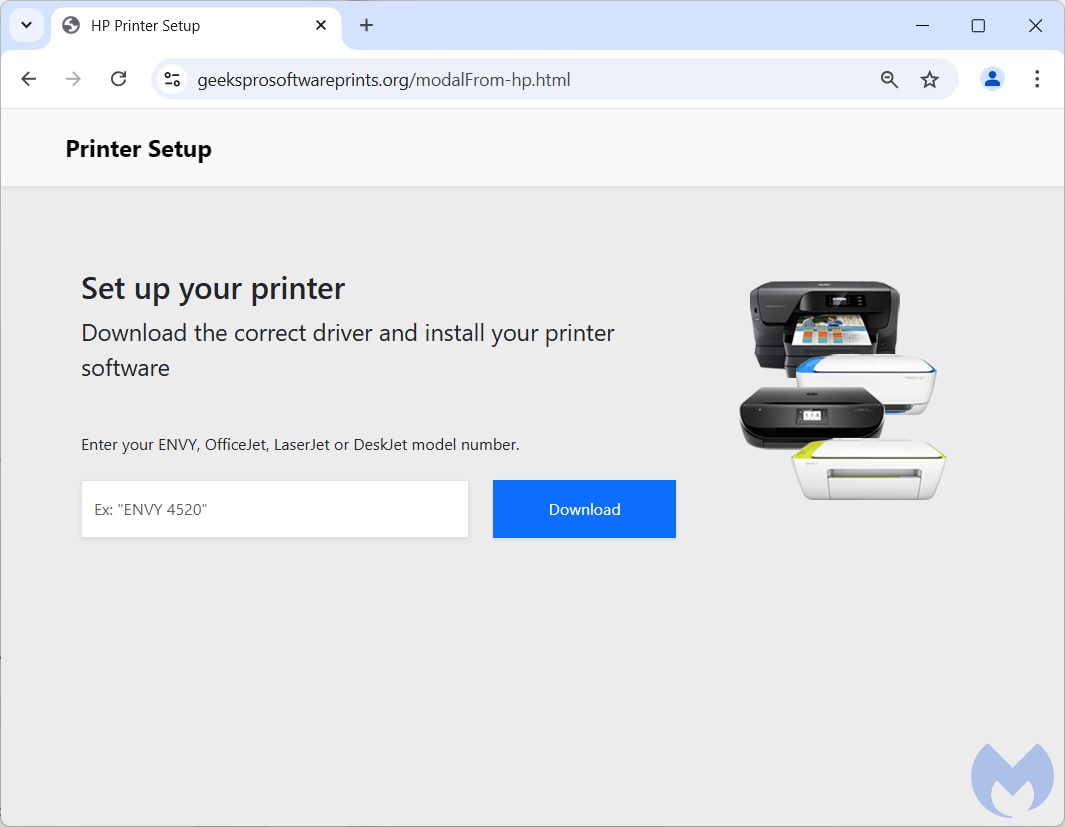Viewport: 1065px width, 827px height.
Task: Close the HP Printer Setup tab
Action: 321,26
